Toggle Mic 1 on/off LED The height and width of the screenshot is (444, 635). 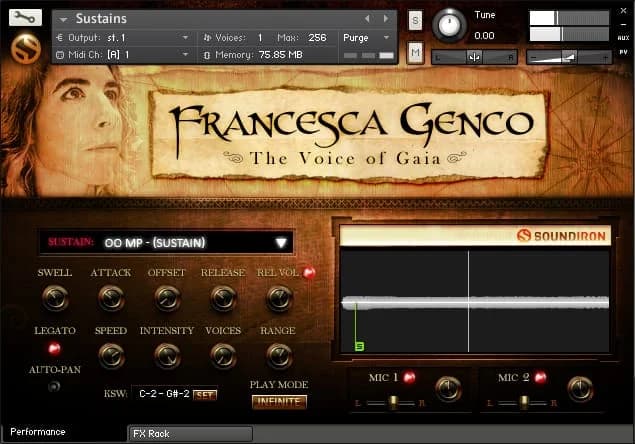[x=409, y=377]
